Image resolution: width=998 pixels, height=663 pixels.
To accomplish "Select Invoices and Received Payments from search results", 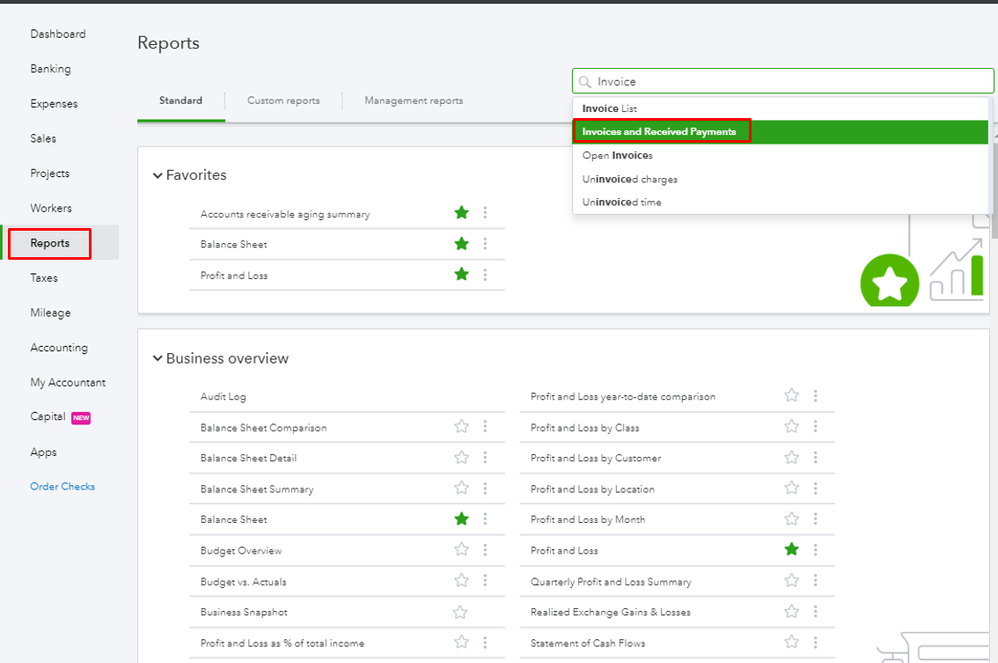I will (659, 132).
